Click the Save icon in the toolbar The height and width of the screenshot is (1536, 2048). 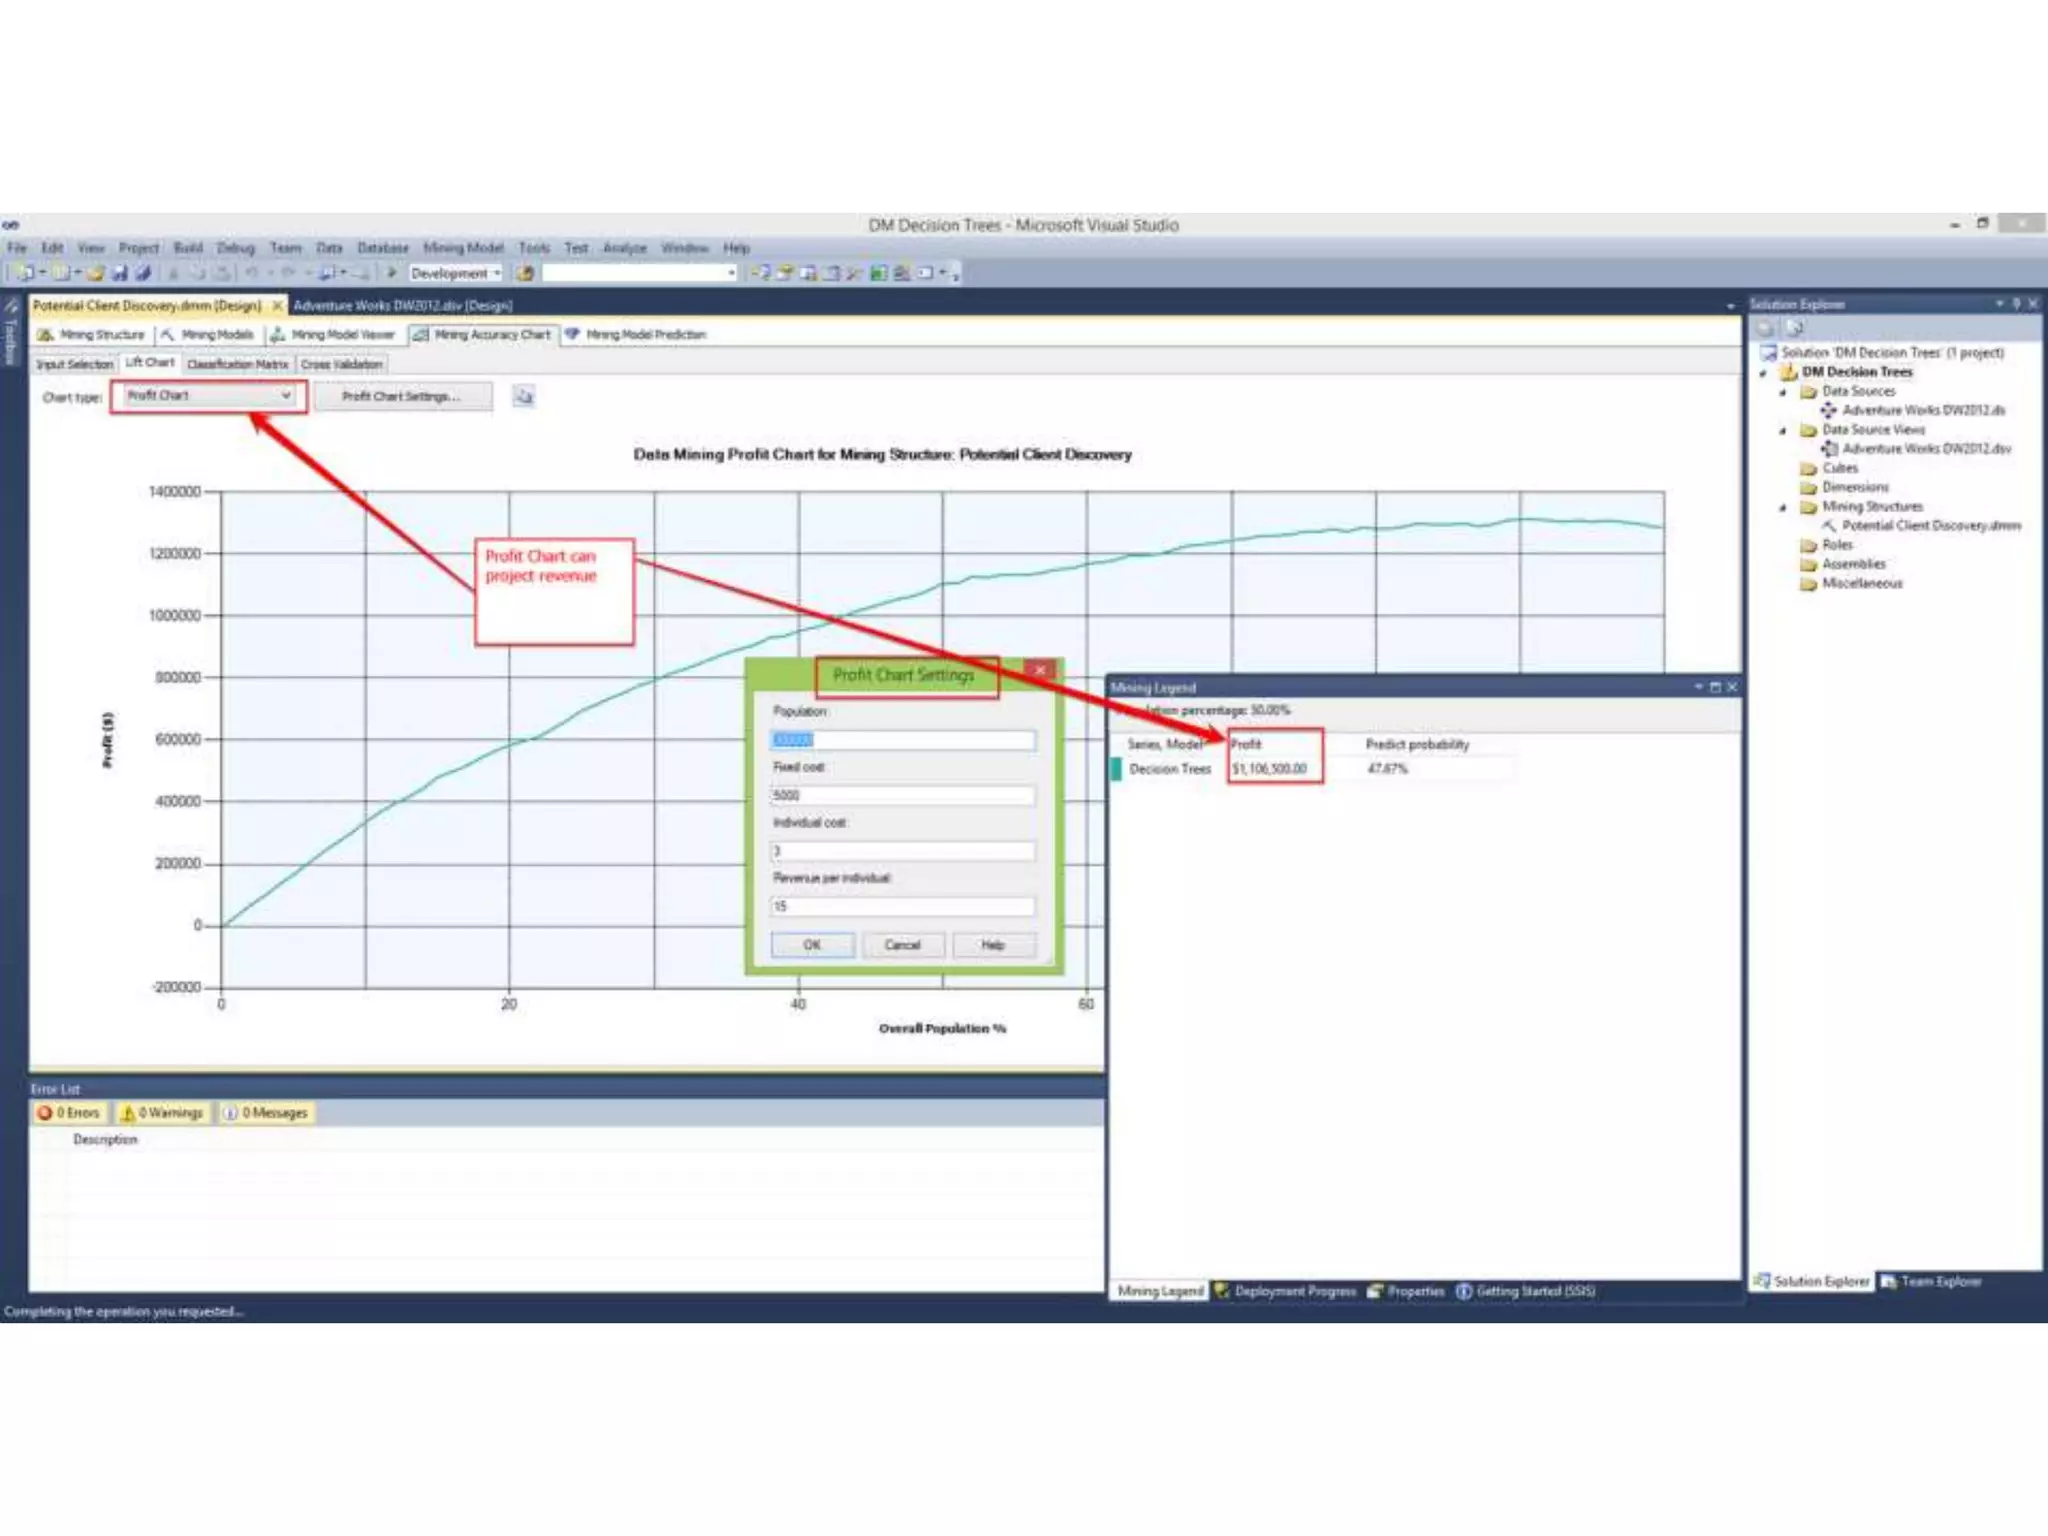pos(120,272)
